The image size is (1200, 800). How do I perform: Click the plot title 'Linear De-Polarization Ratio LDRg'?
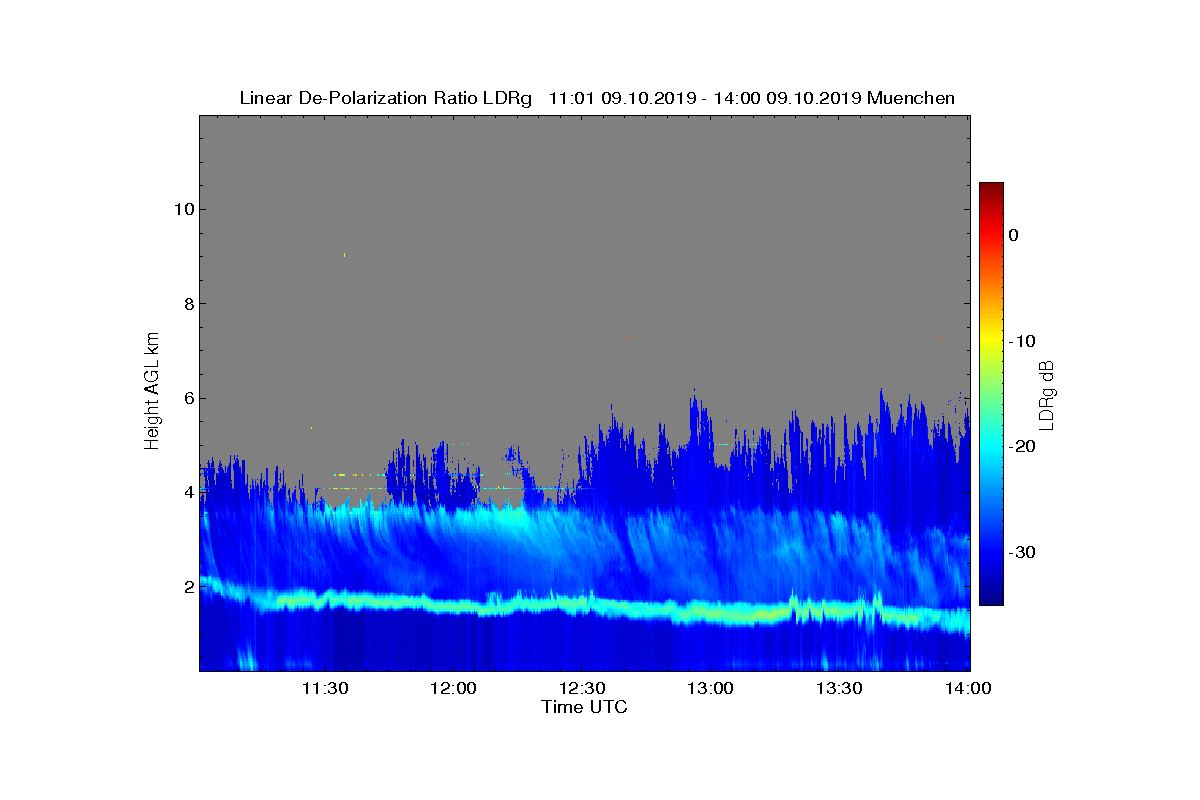388,98
